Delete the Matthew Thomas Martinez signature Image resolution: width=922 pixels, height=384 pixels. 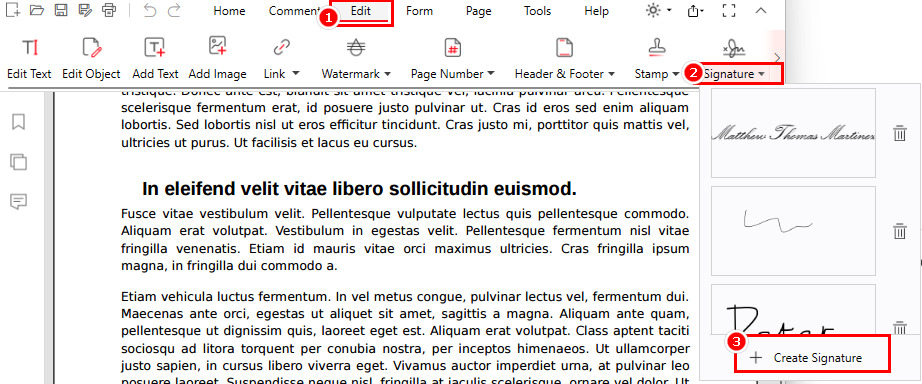(900, 133)
